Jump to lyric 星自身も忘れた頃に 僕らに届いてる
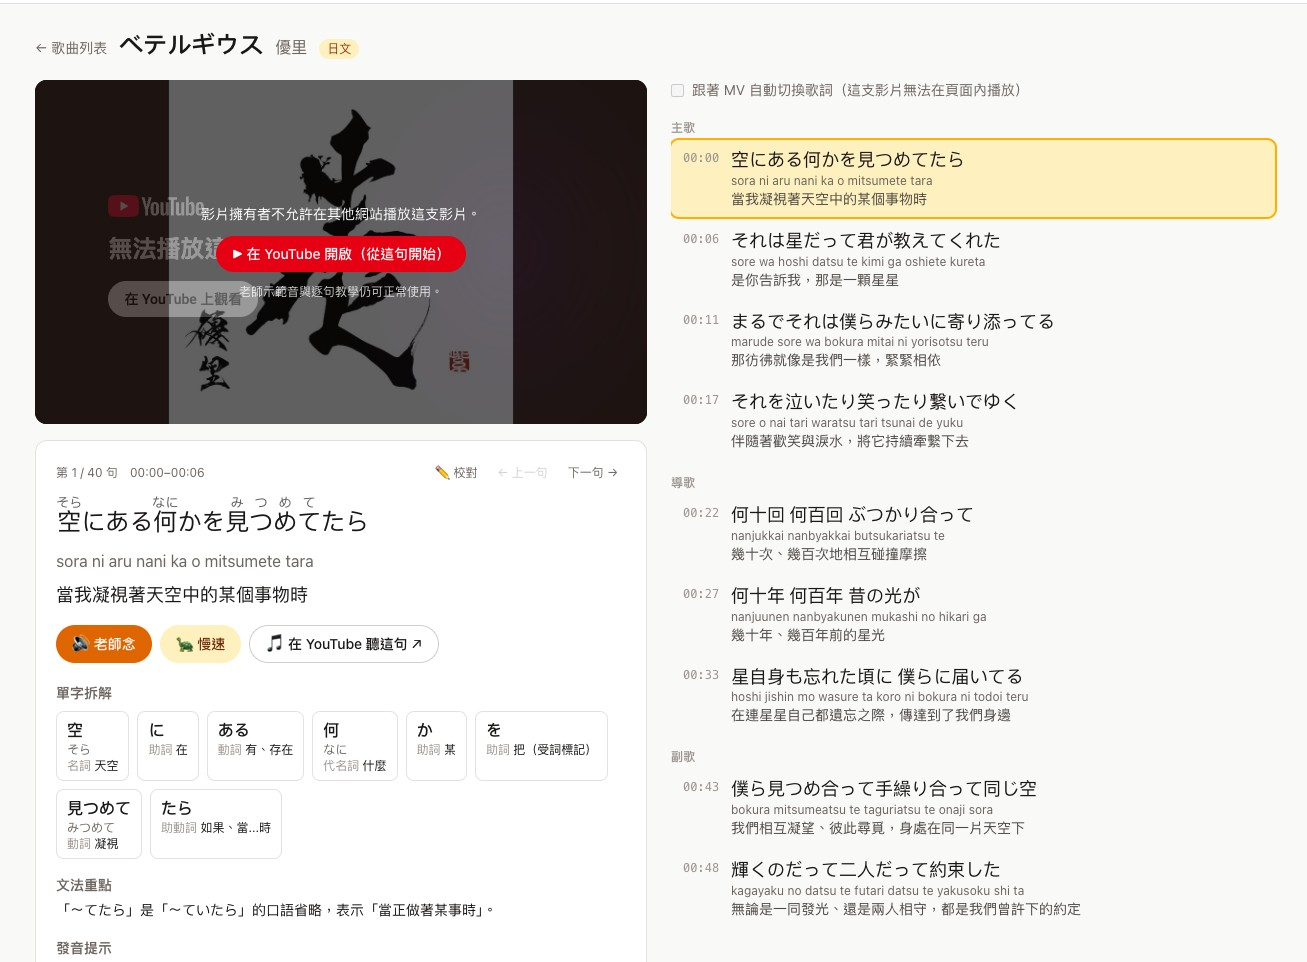 coord(973,695)
